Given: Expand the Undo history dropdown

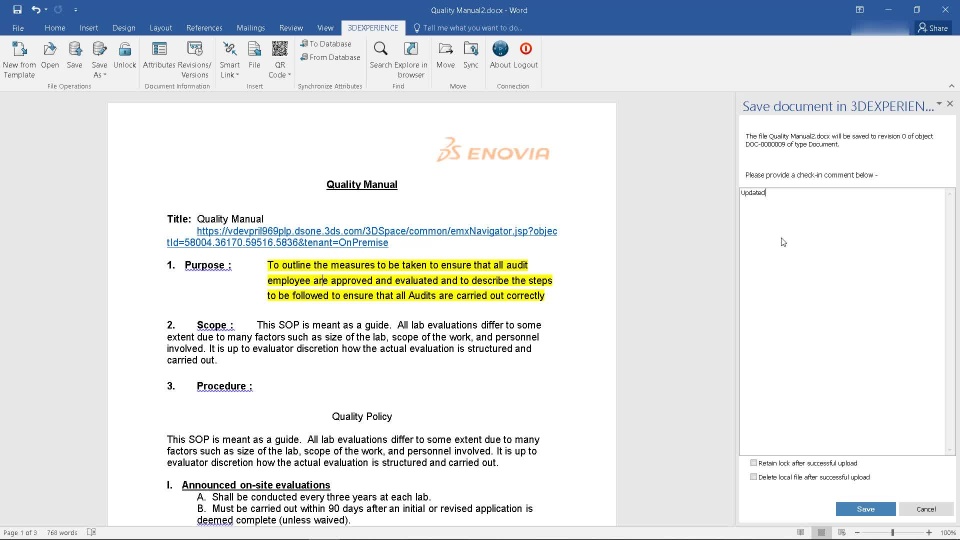Looking at the screenshot, I should pos(46,9).
